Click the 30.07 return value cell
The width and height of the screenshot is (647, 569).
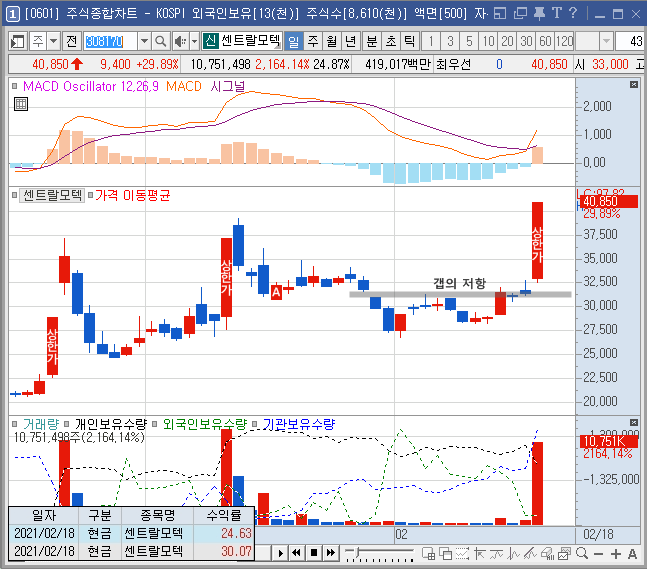pos(224,551)
